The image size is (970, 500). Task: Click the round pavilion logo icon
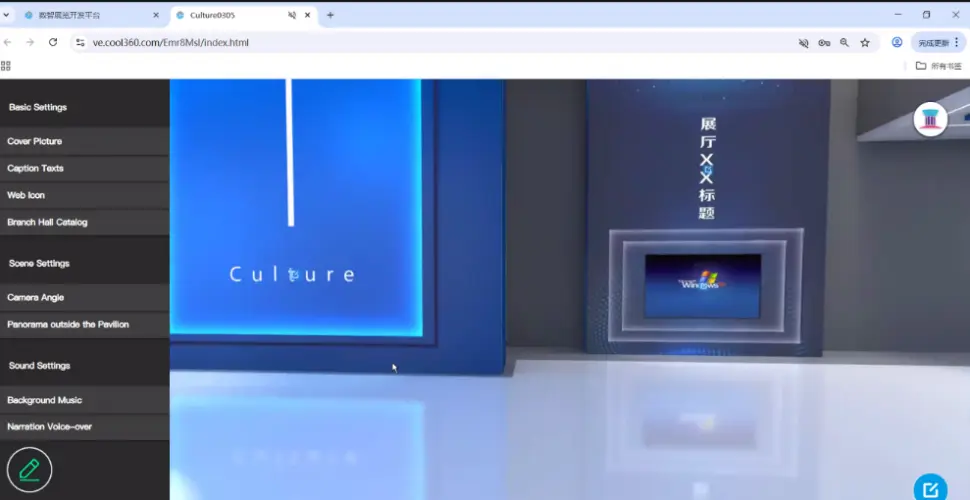click(930, 119)
